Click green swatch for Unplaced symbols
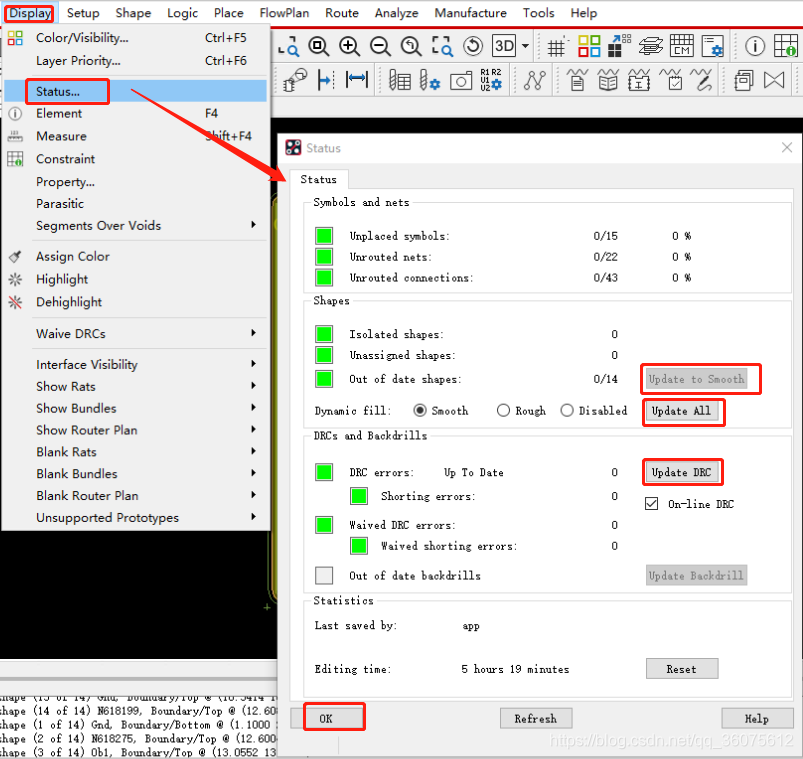803x759 pixels. click(324, 236)
